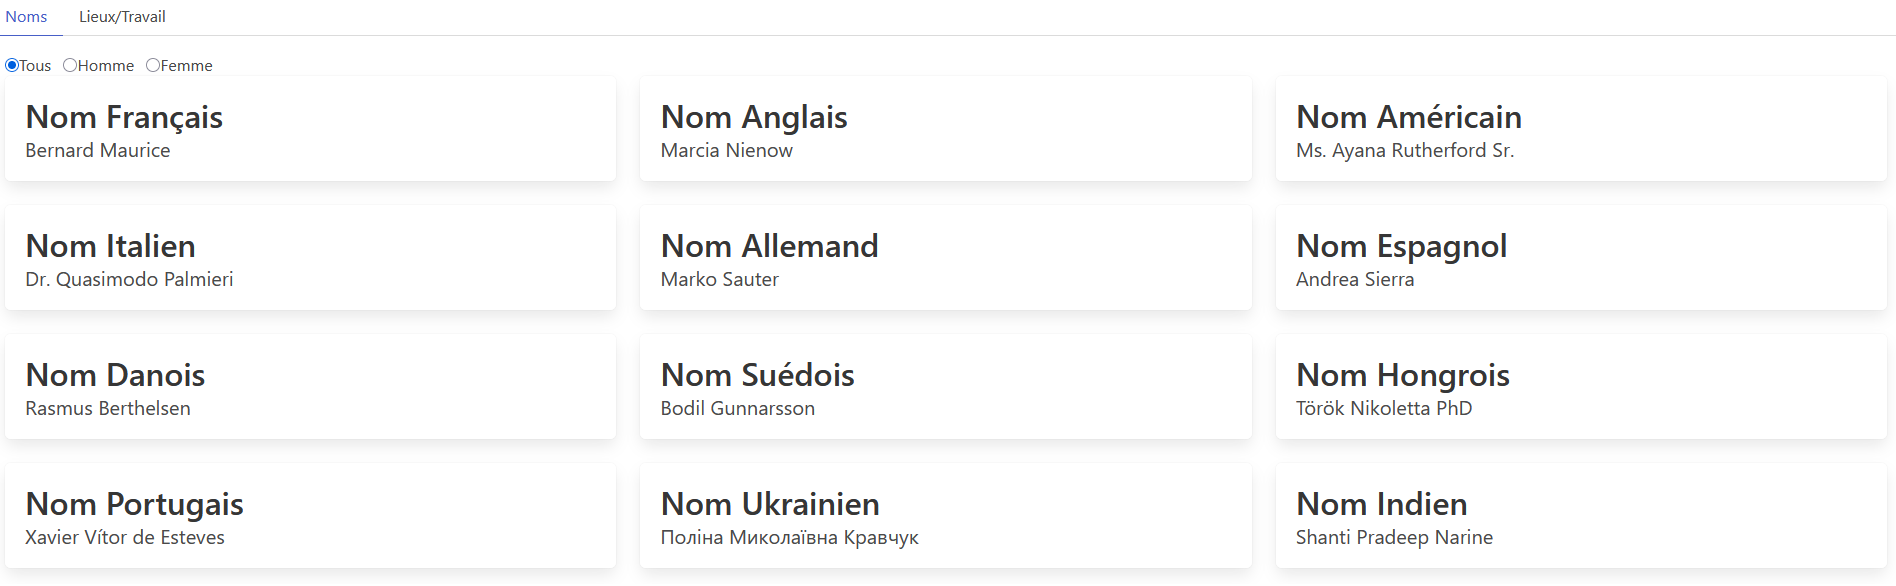Click the Nom Espagnol card heading

click(x=1402, y=246)
